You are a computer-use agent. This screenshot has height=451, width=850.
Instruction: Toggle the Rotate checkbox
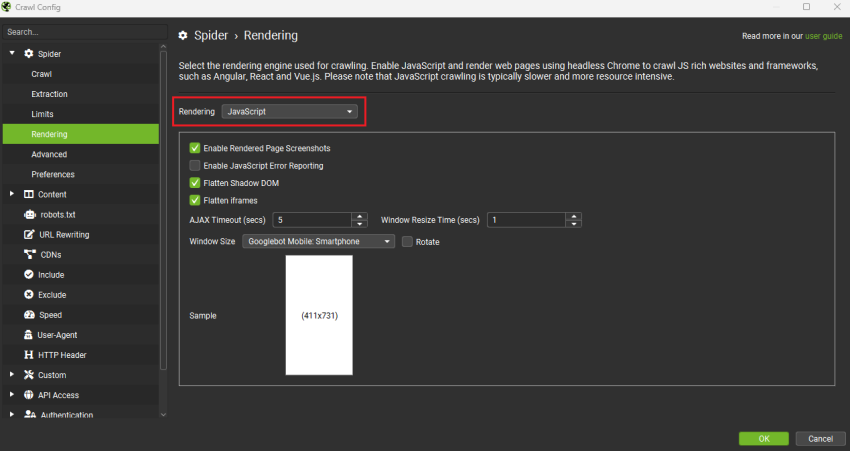click(407, 242)
